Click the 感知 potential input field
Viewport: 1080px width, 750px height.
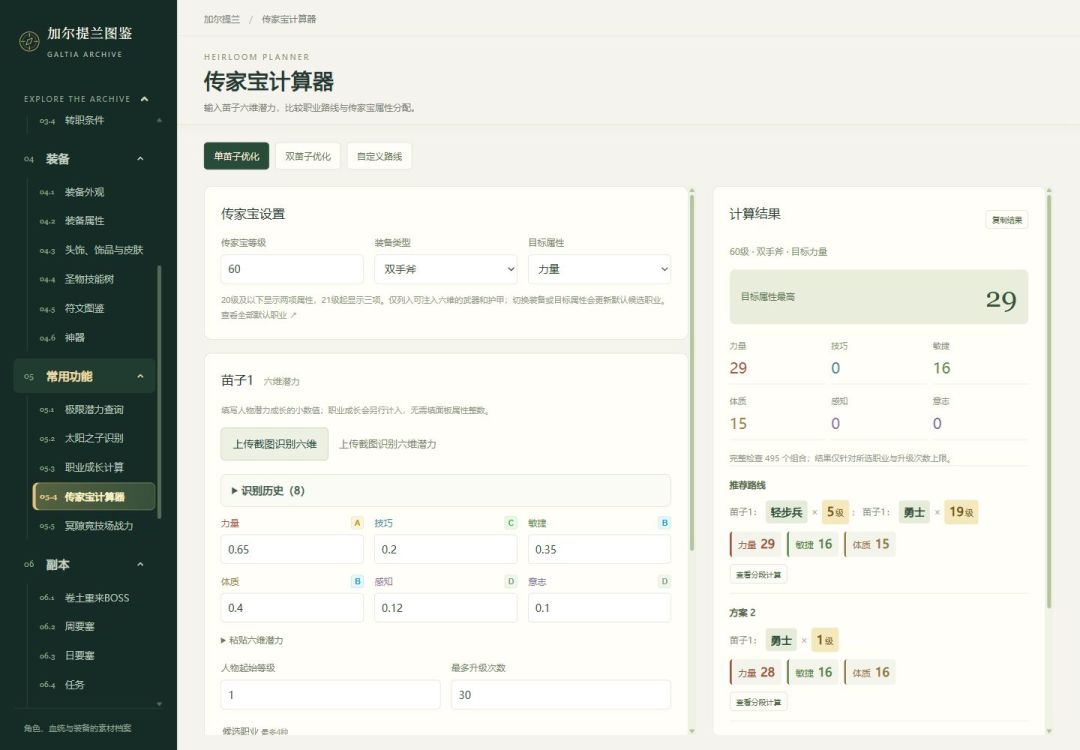[446, 608]
